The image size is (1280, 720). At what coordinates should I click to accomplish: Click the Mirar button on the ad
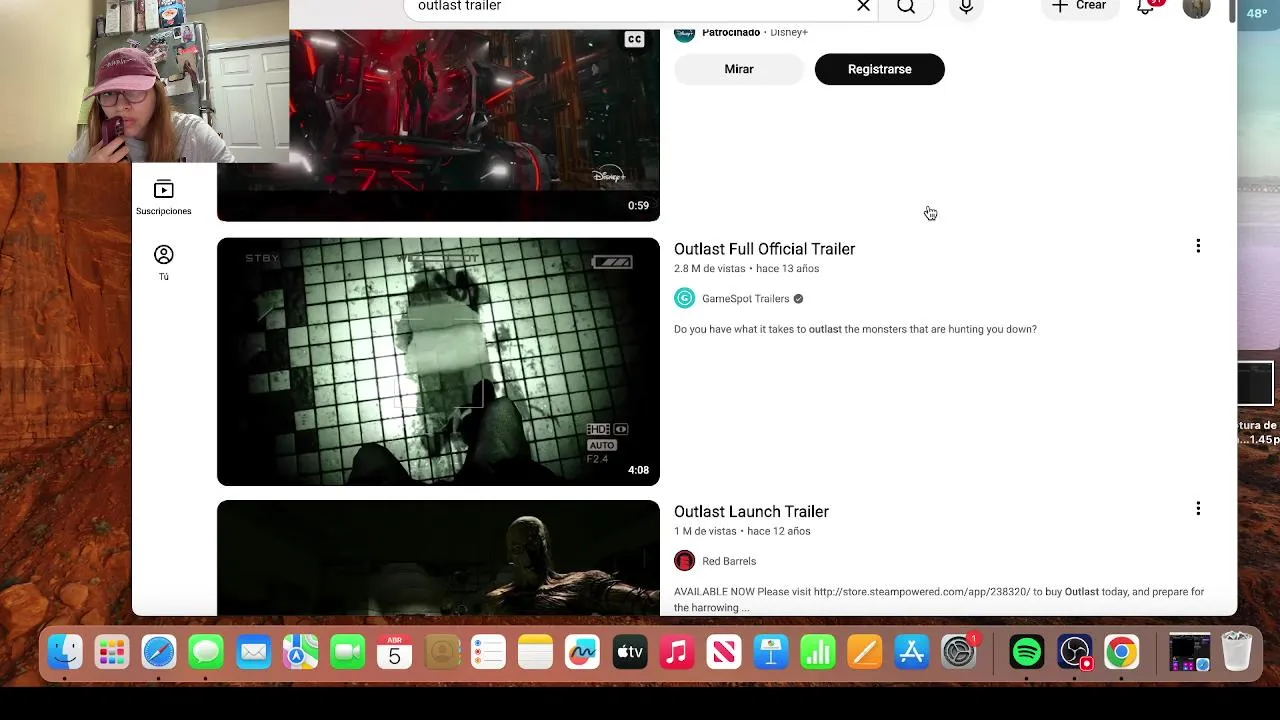[739, 69]
